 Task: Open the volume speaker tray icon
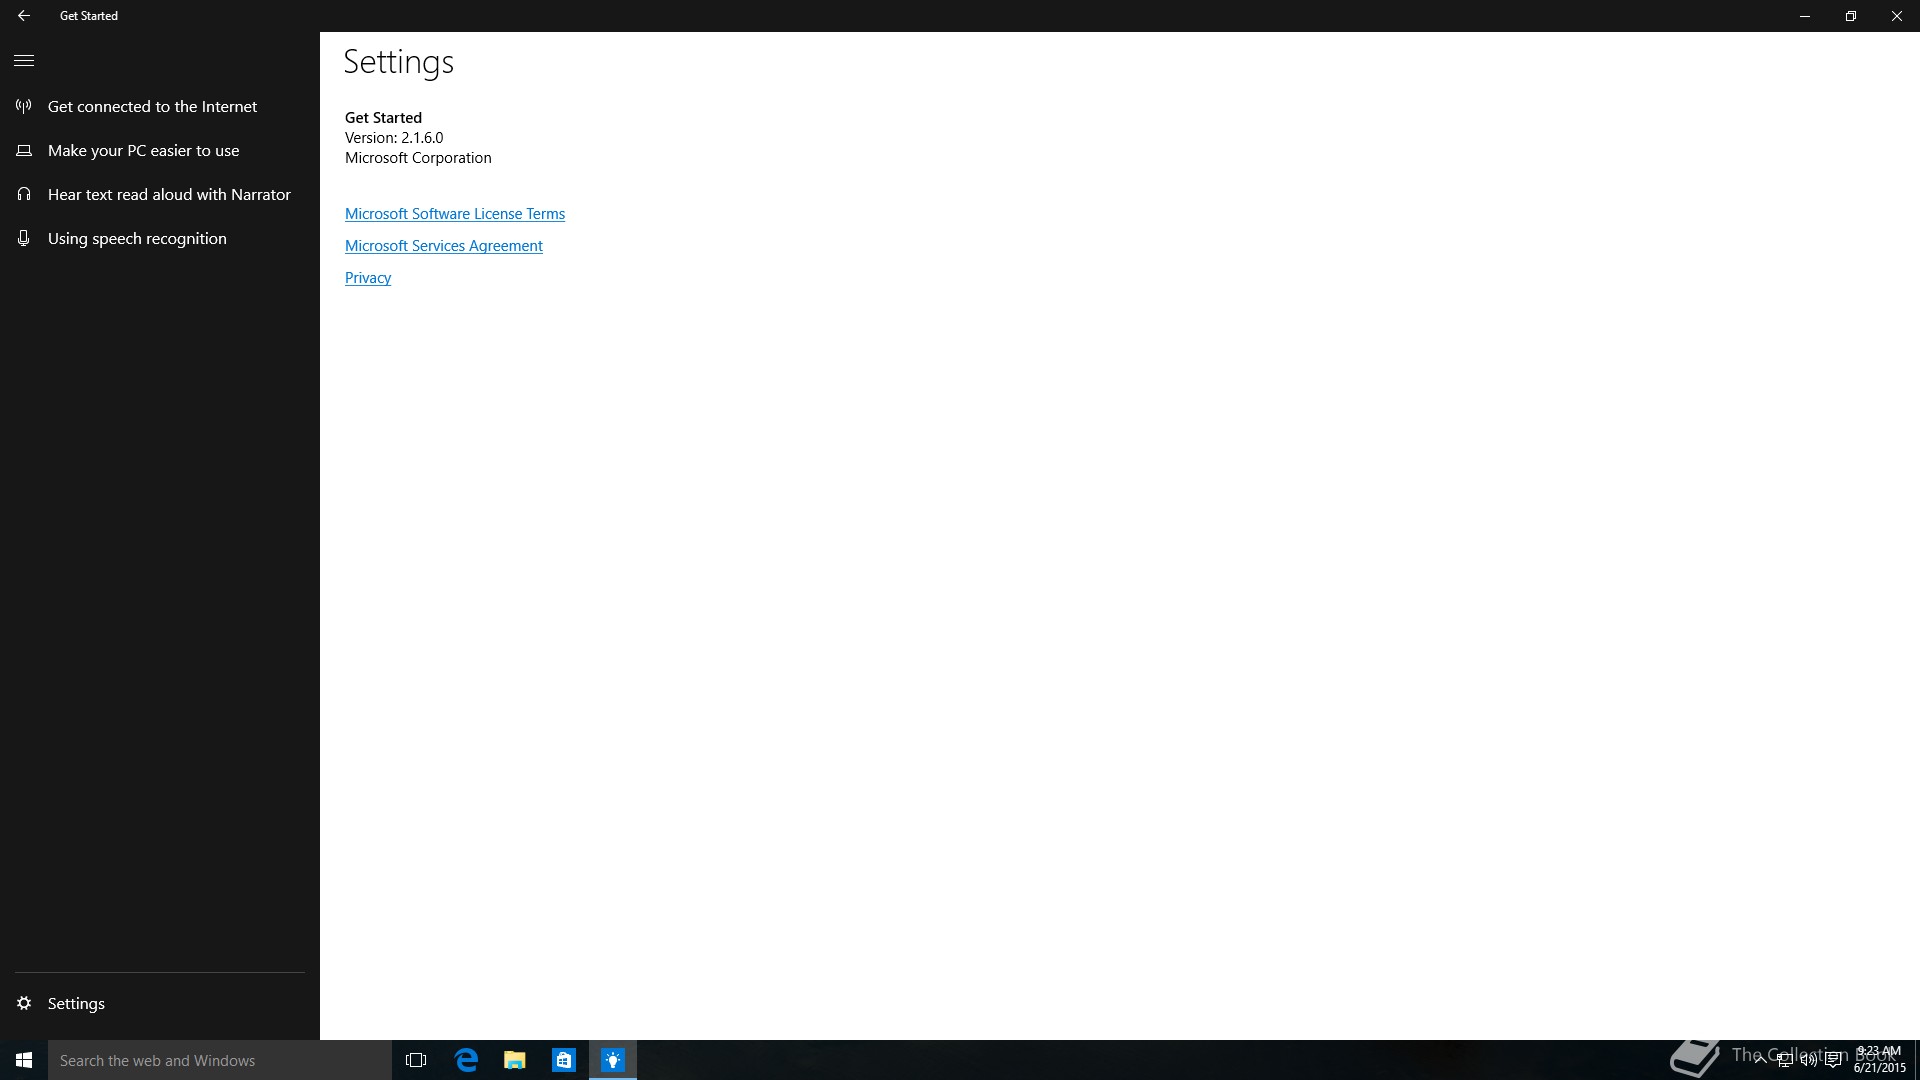click(1809, 1060)
